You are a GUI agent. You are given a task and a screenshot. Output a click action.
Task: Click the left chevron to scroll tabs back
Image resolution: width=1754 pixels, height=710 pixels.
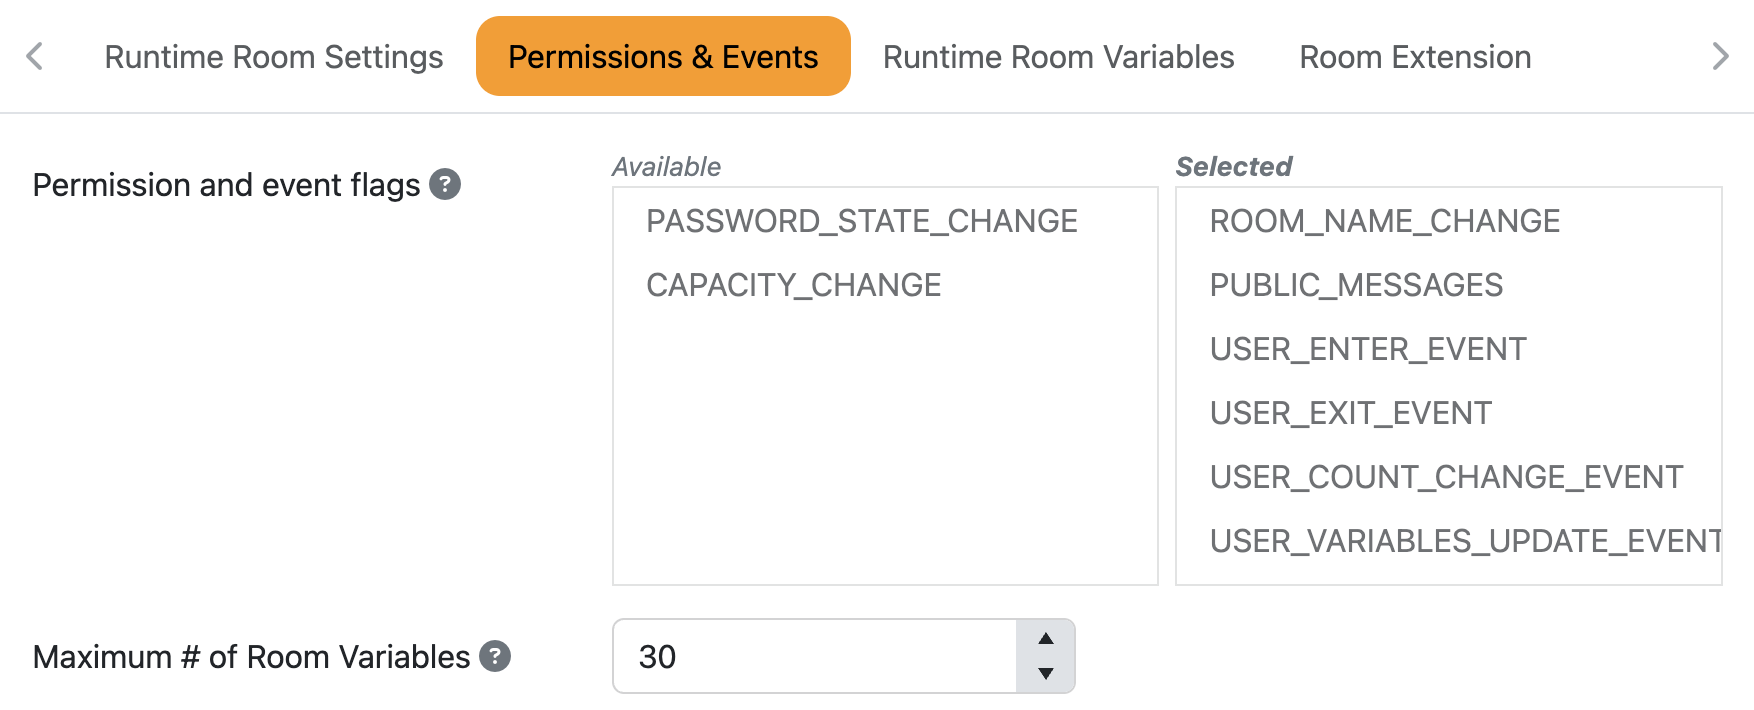(34, 57)
